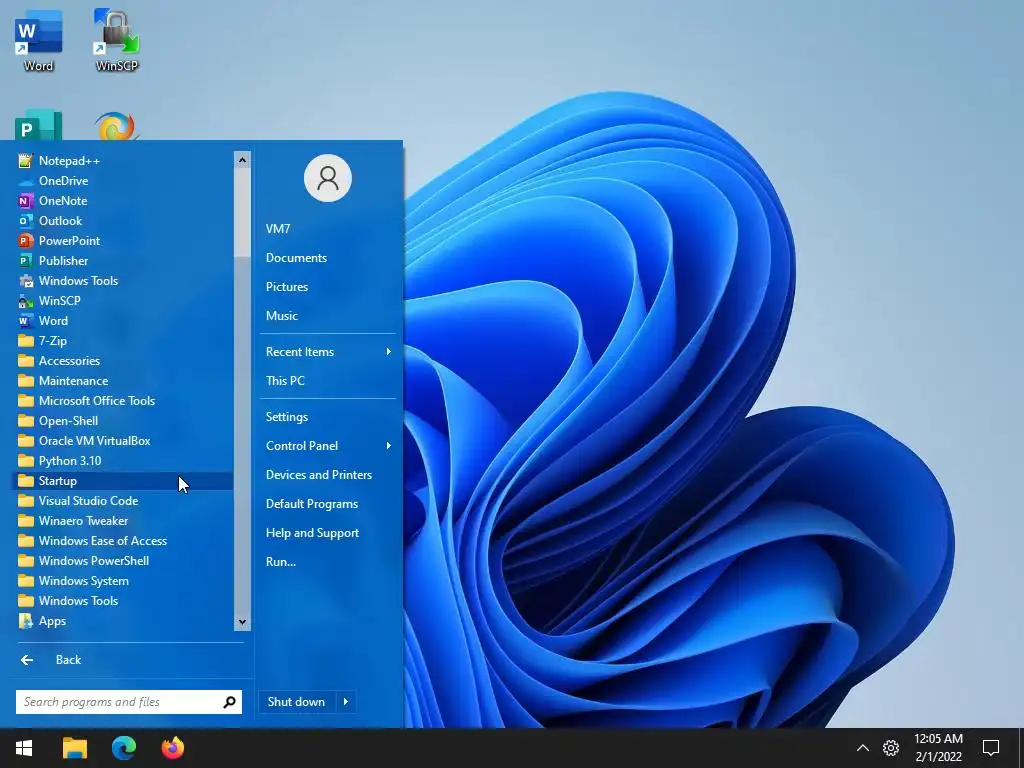Launch OneDrive from the start menu
The width and height of the screenshot is (1024, 768).
(123, 181)
